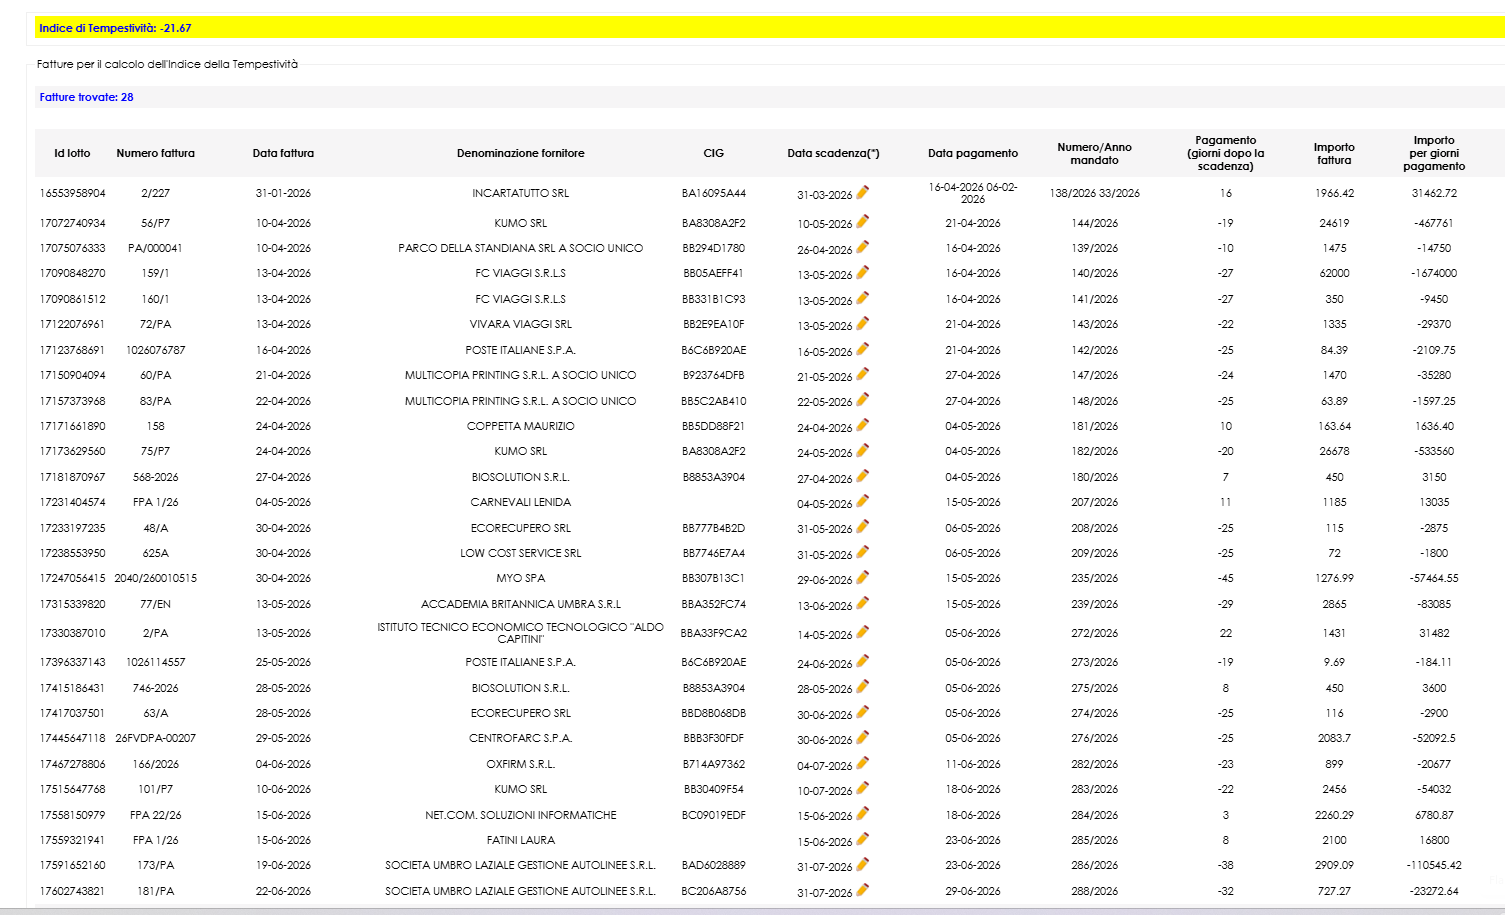Click pencil icon for ISTITUTO TECNICO ECONOMICO row
This screenshot has height=915, width=1505.
coord(862,632)
